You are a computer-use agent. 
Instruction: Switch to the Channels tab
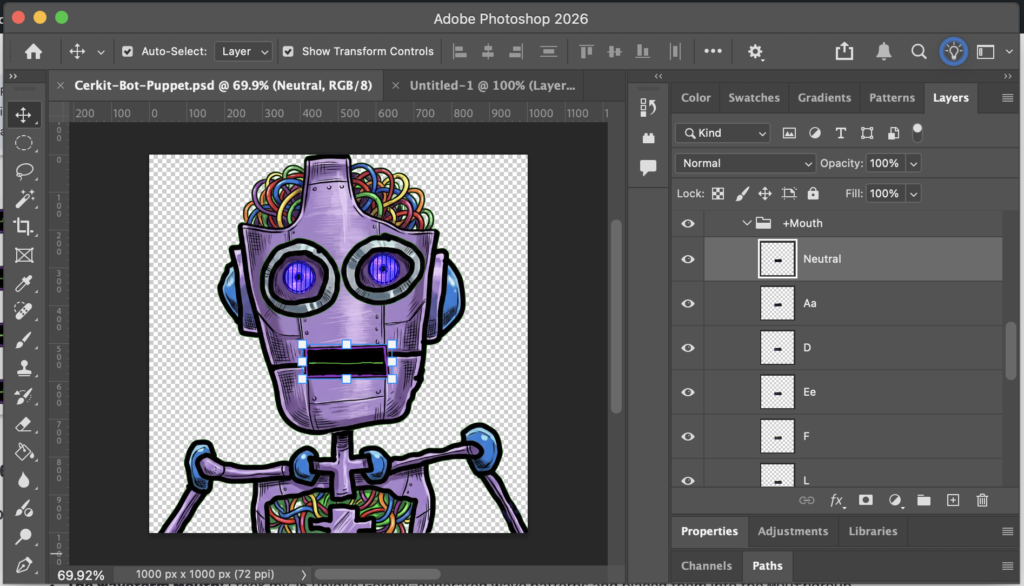pos(707,565)
